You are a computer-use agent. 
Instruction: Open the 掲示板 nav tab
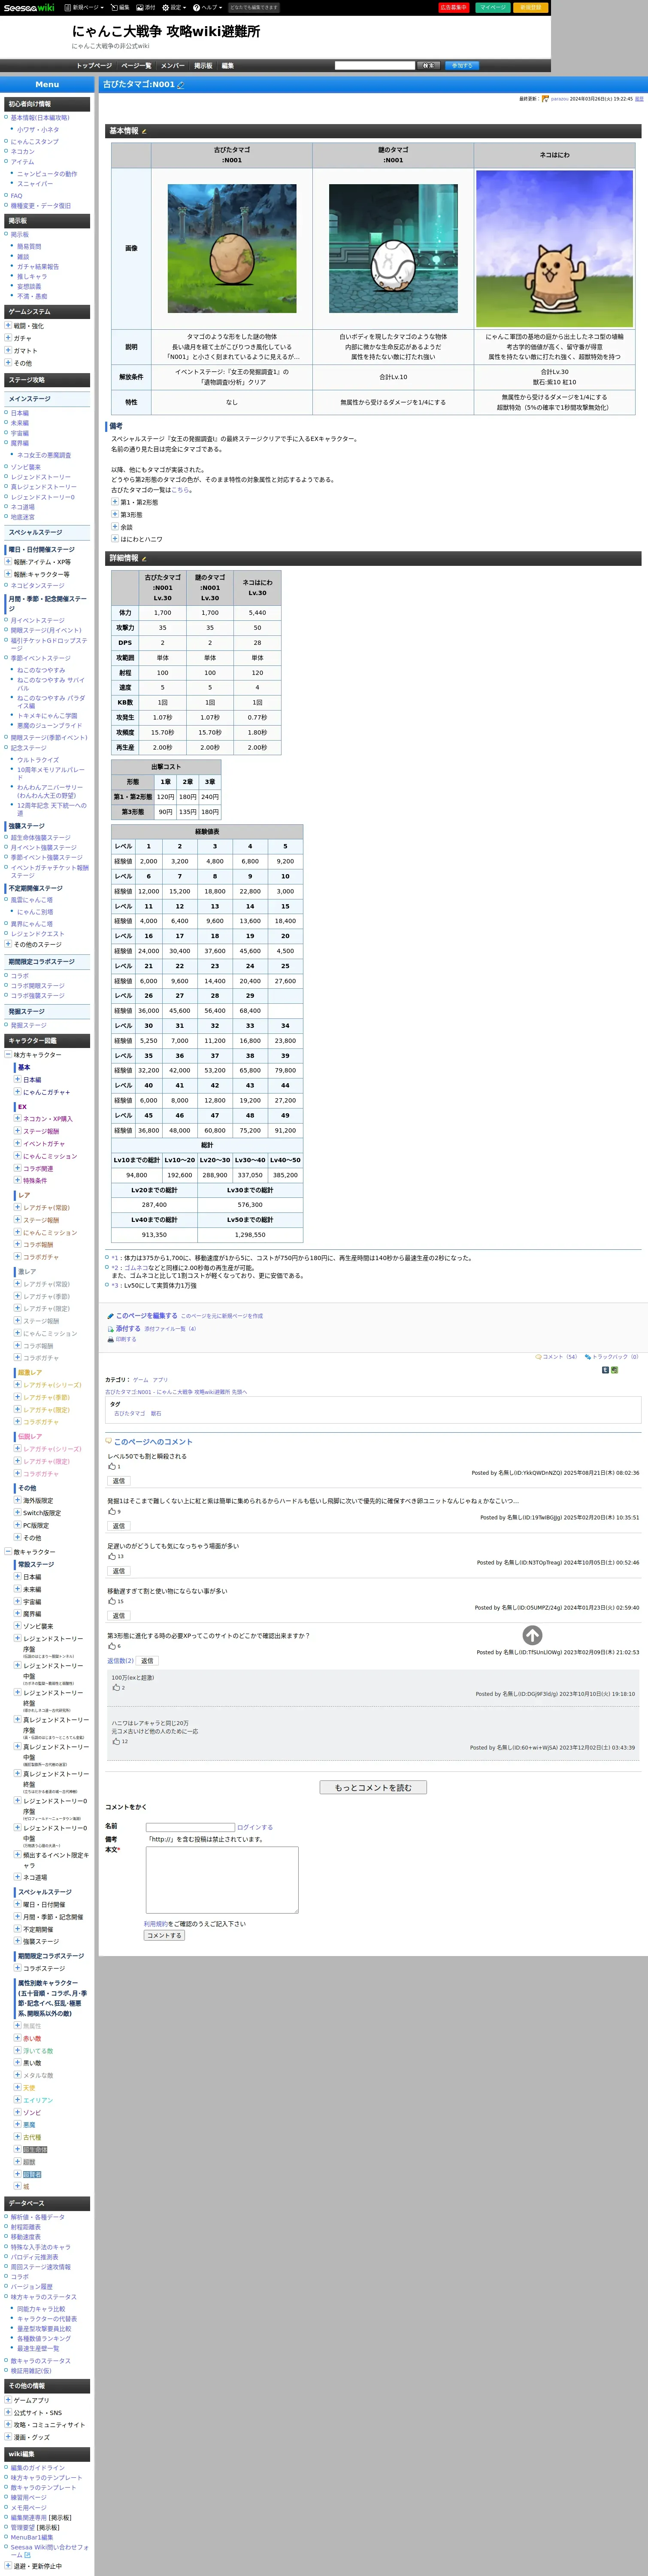[x=203, y=66]
